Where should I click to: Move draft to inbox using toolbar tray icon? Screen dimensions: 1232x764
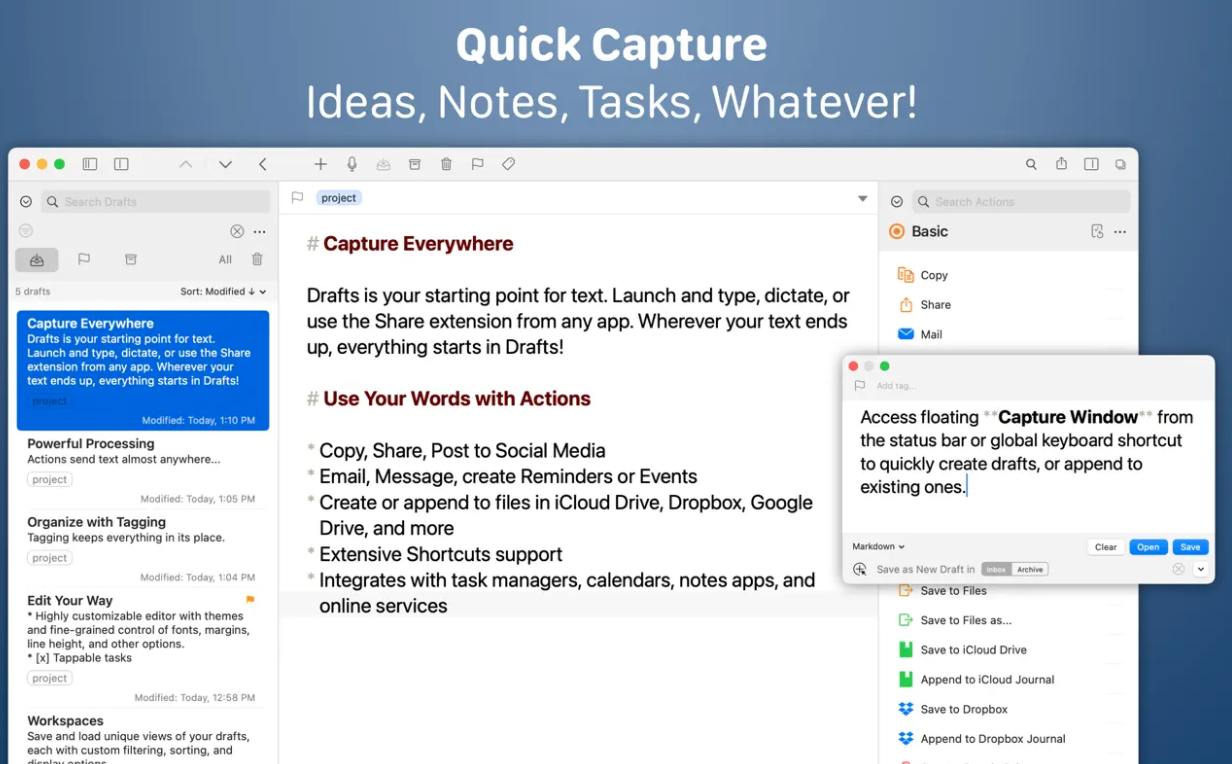[x=383, y=164]
